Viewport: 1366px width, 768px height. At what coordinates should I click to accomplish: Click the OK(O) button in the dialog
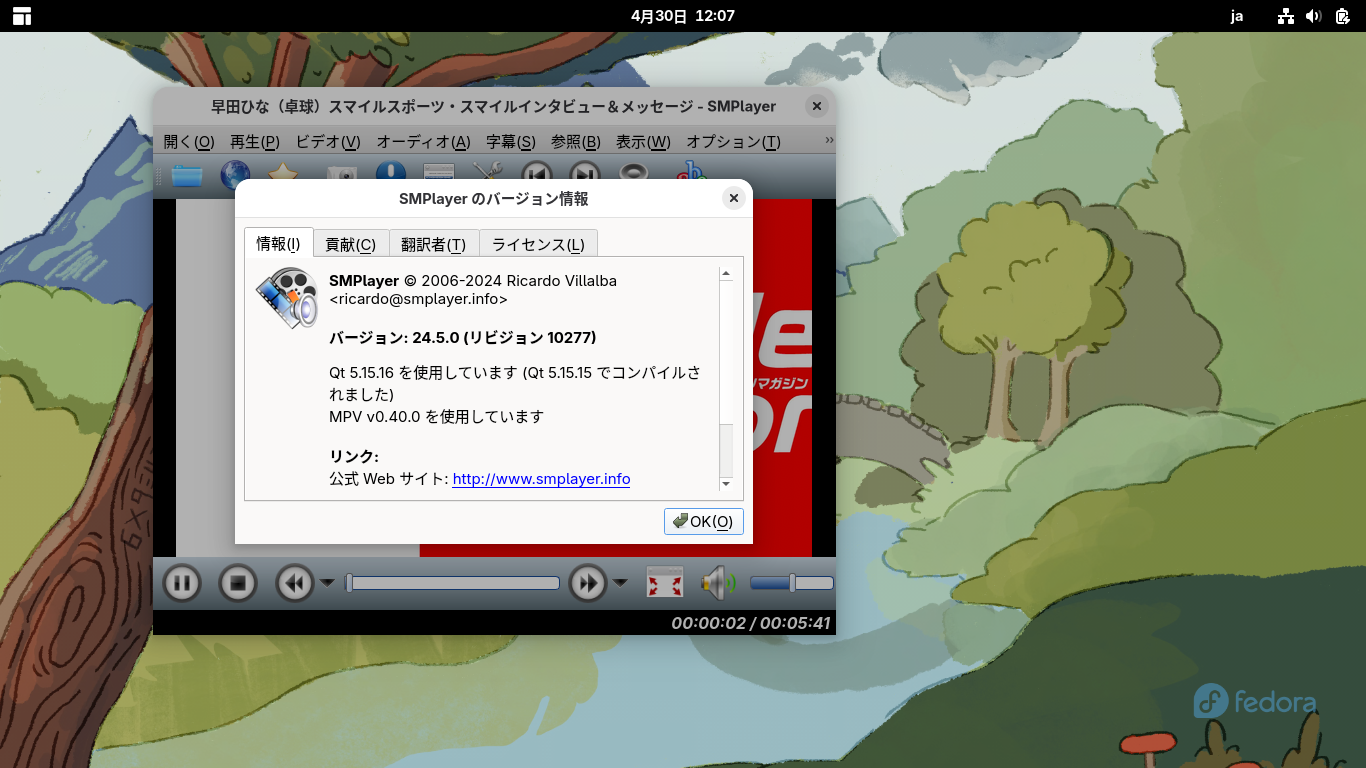[704, 521]
